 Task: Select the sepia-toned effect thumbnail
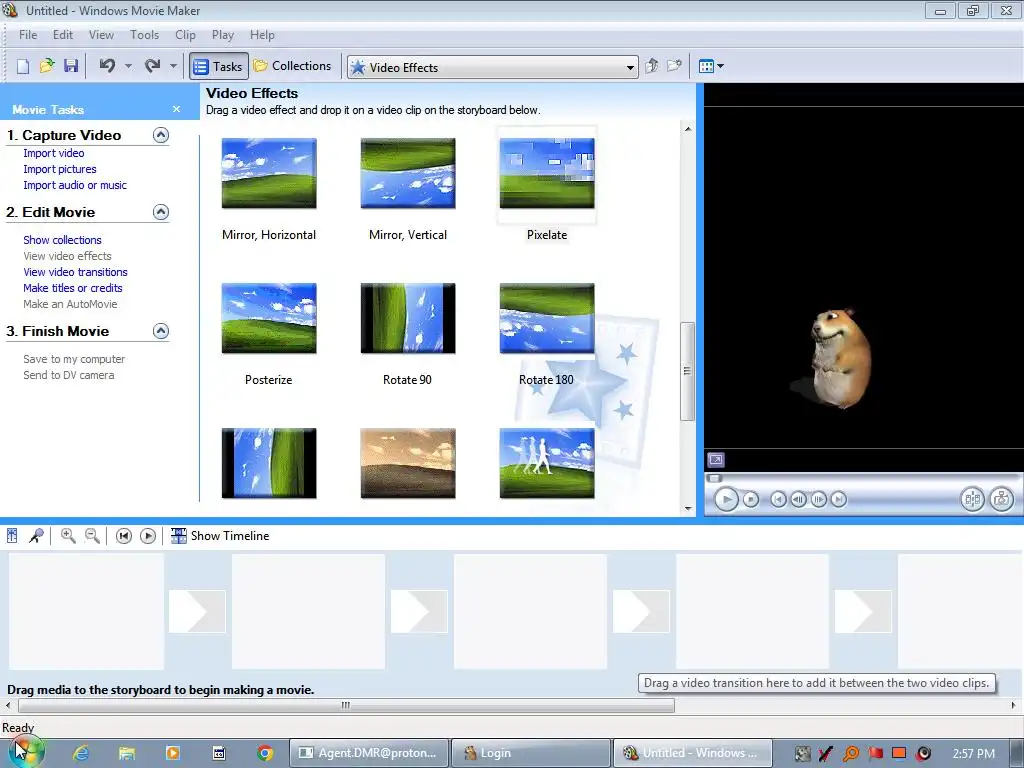coord(408,463)
